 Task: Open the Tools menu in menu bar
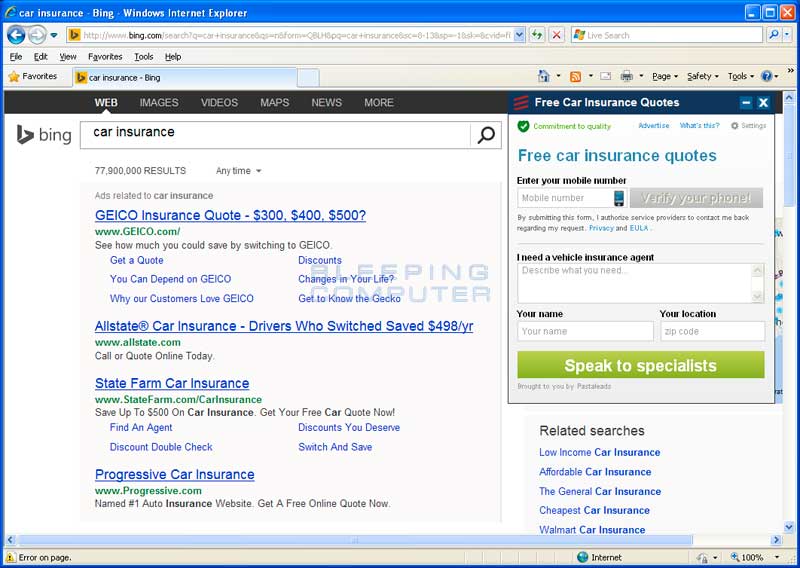coord(143,57)
